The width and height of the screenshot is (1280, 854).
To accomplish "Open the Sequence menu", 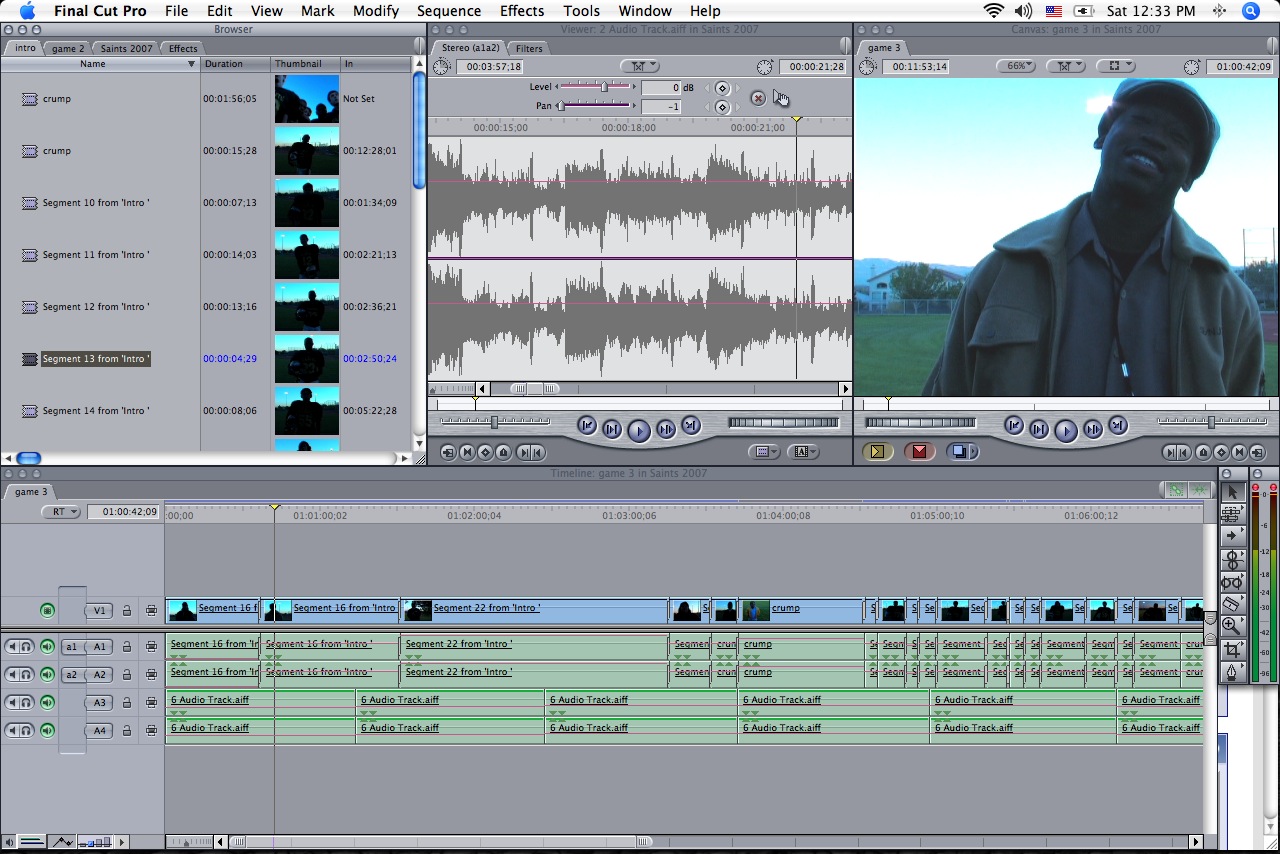I will pos(449,11).
